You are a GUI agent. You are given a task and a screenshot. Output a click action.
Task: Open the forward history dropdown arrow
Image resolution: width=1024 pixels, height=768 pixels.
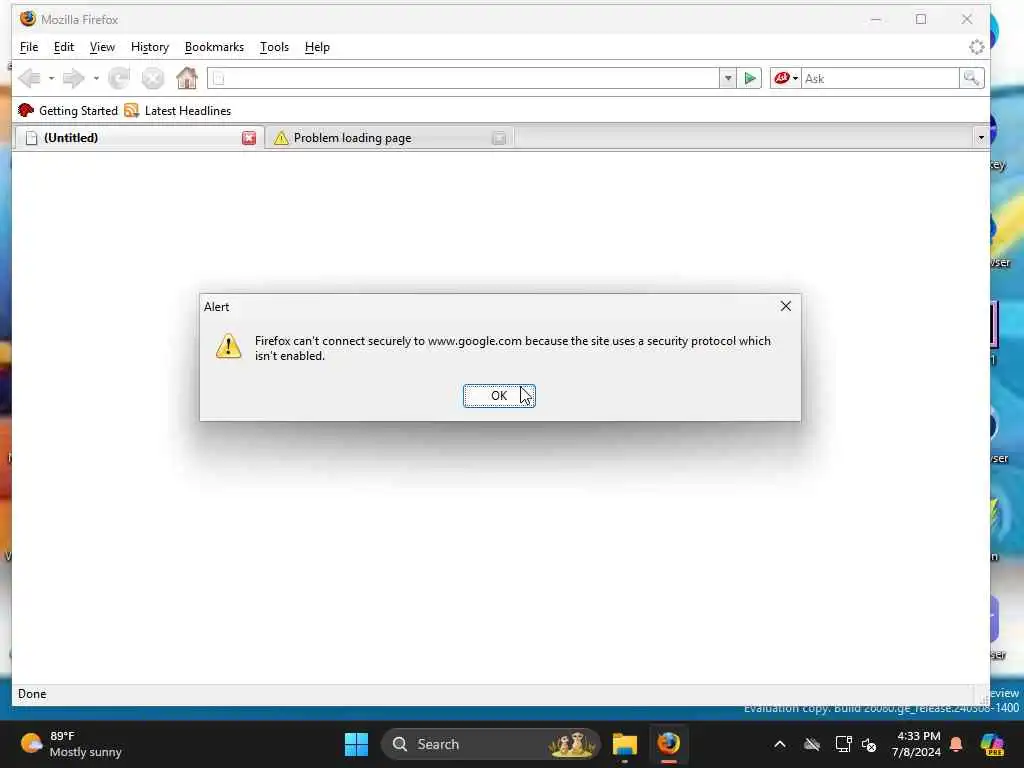tap(96, 78)
